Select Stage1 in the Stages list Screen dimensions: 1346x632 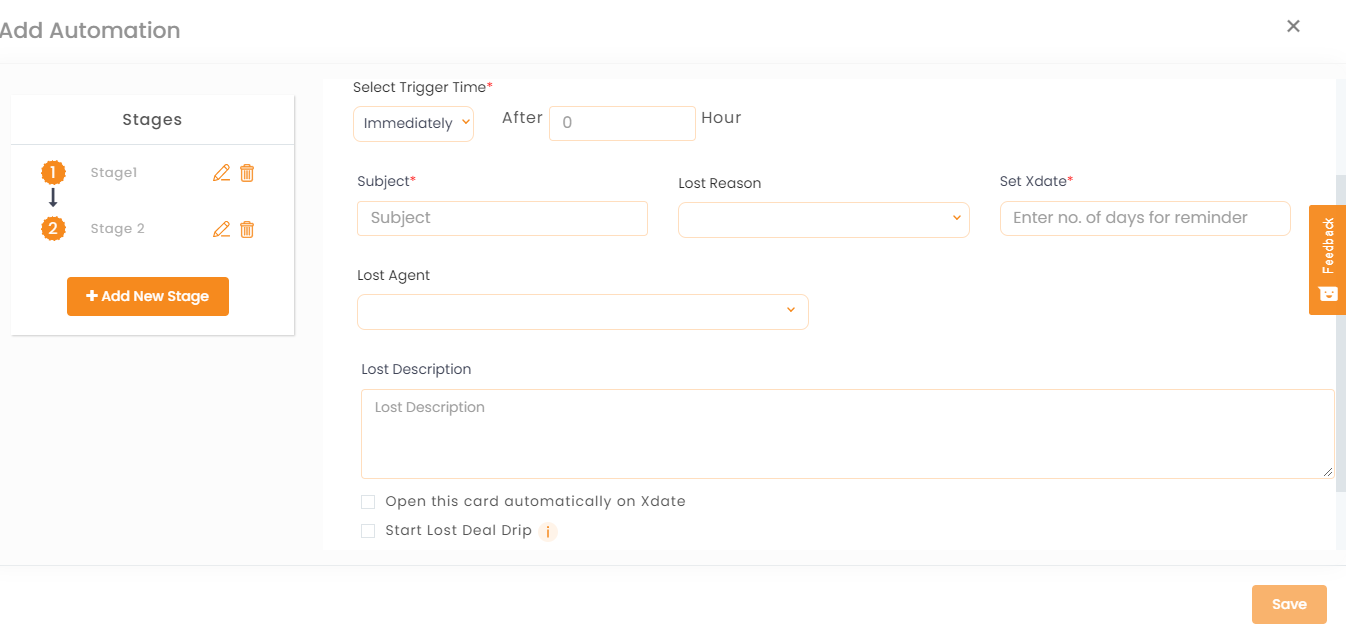click(x=113, y=173)
